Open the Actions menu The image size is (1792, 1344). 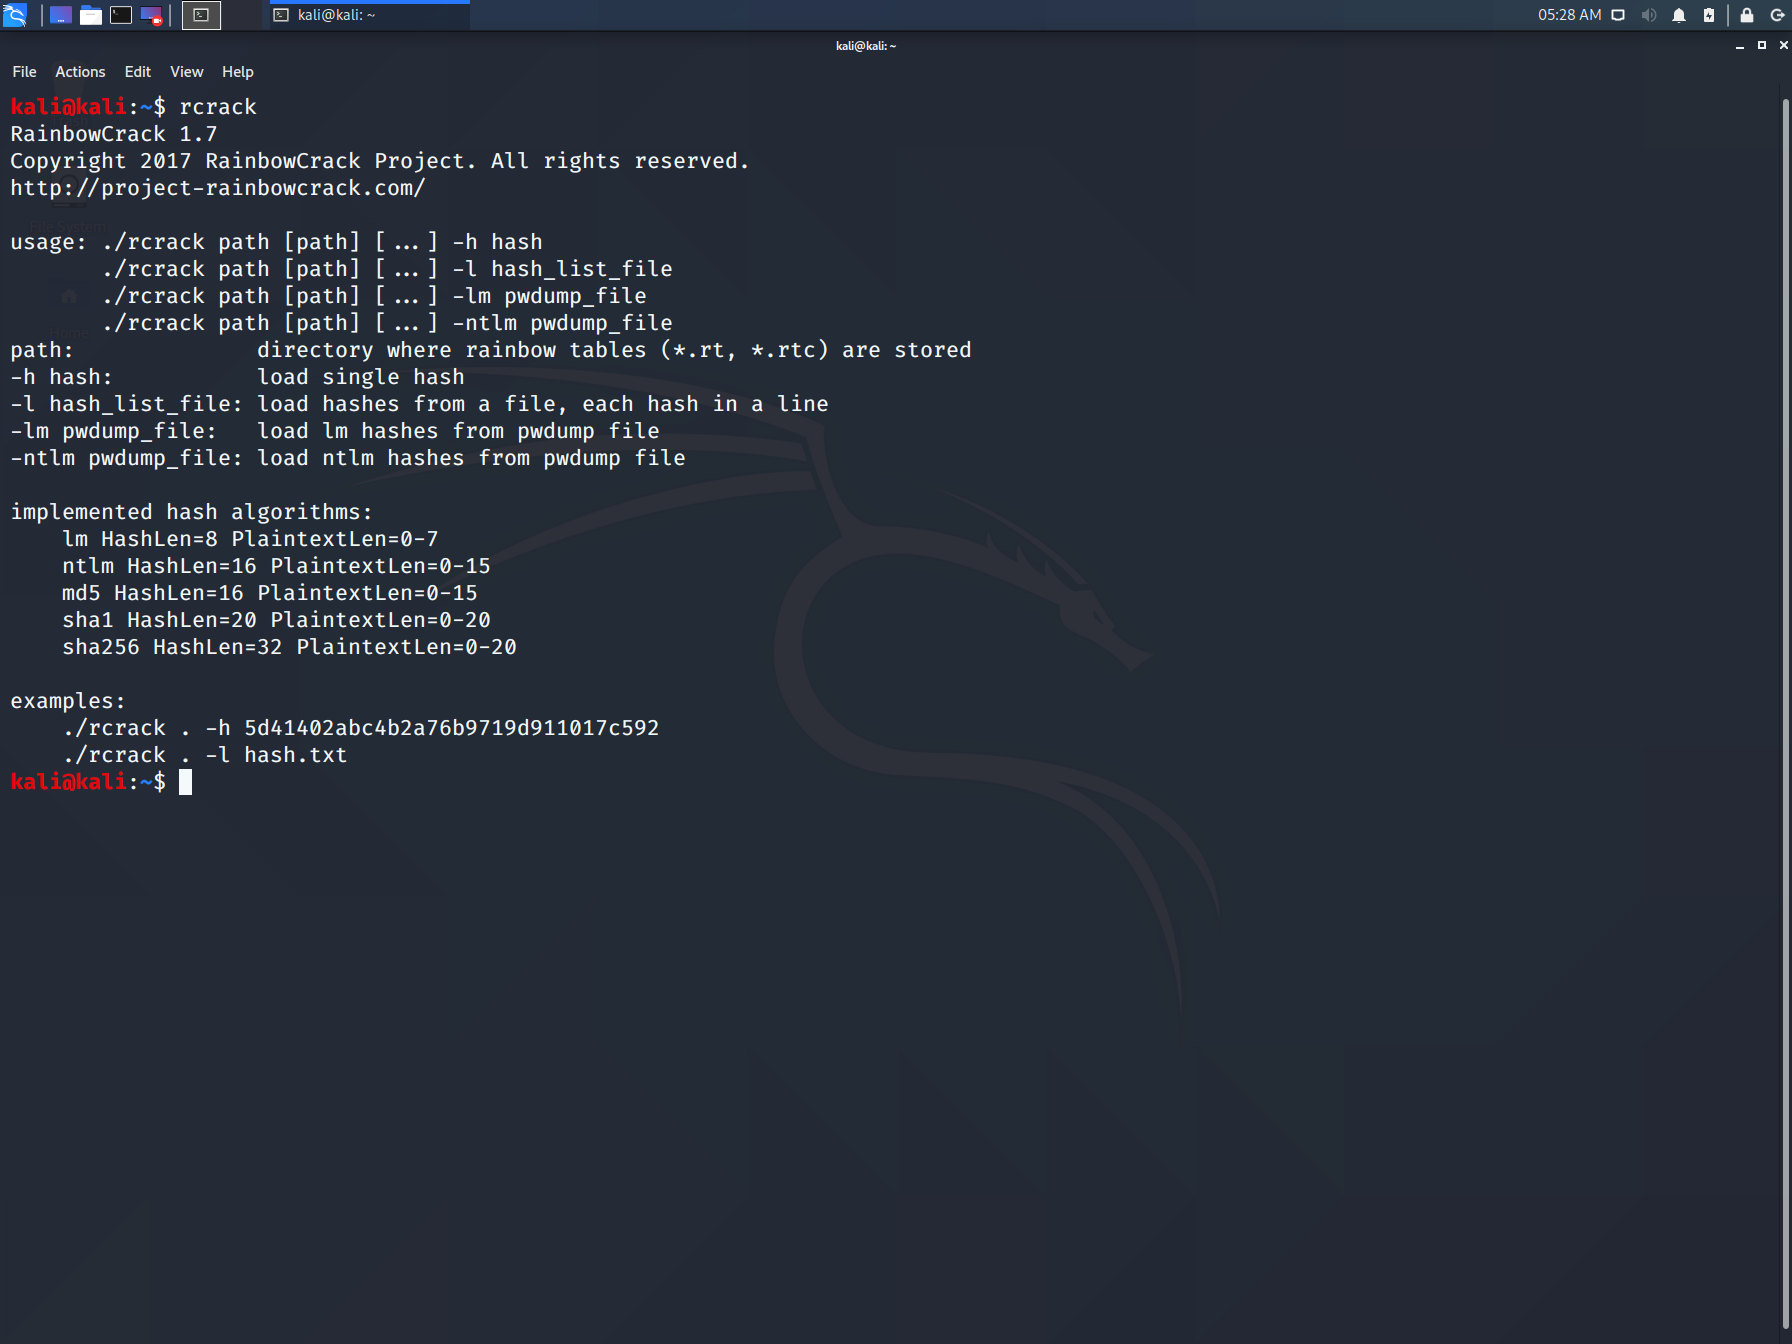(80, 72)
